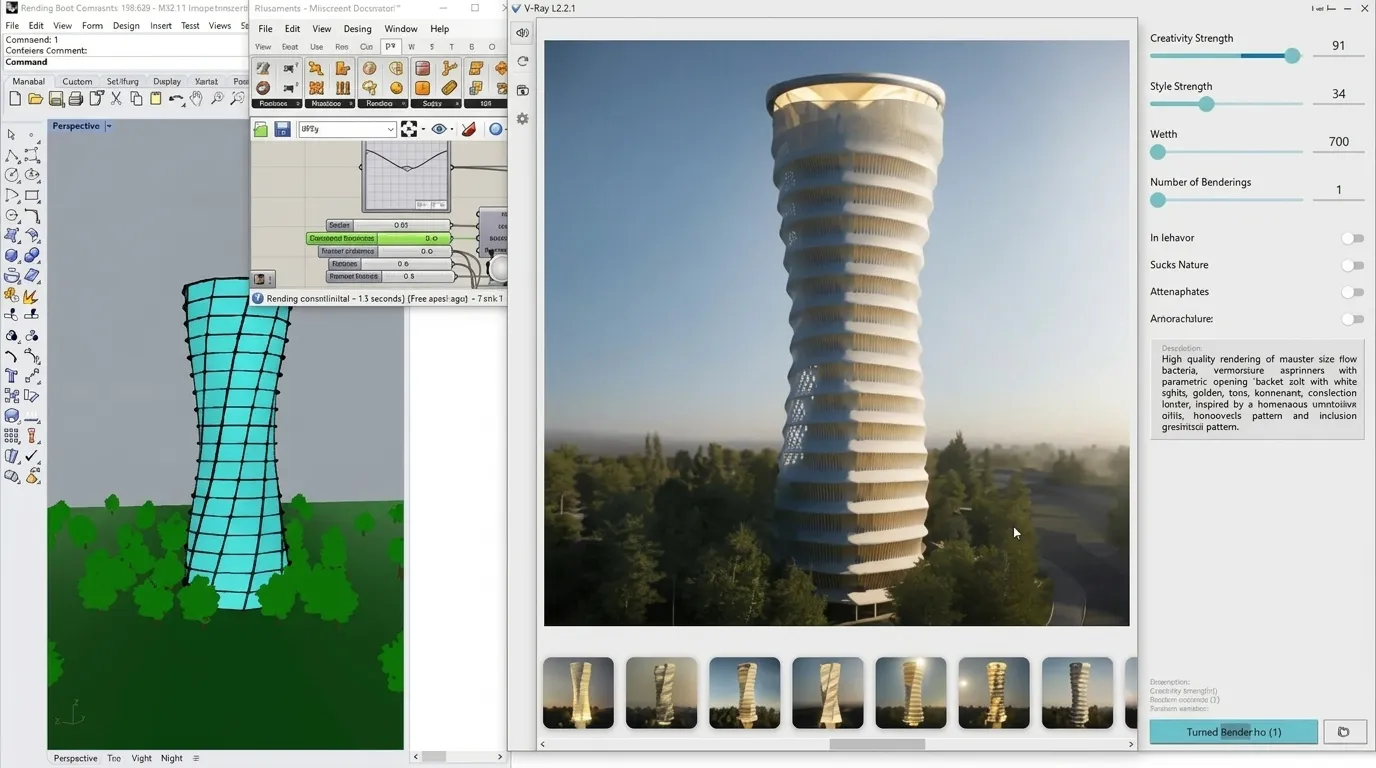Toggle the eye preview icon in Grasshopper toolbar

point(438,129)
